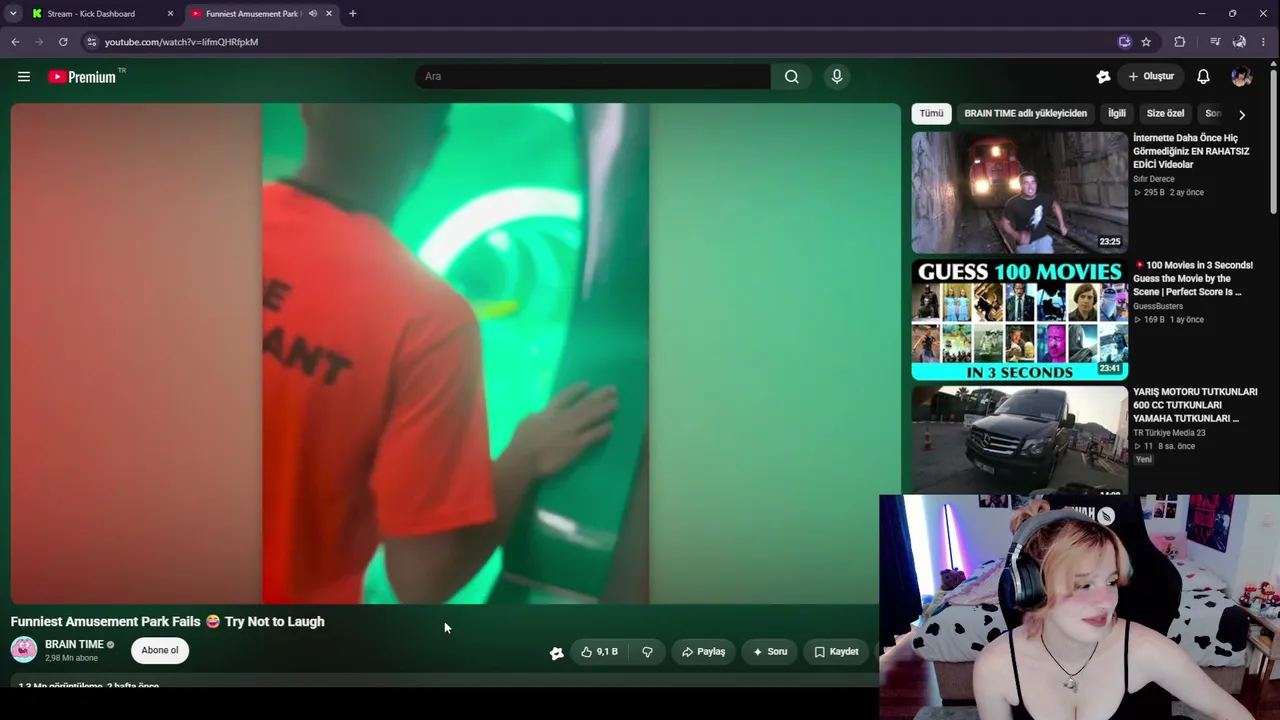1280x720 pixels.
Task: Click the Funniest Amusement Park Fails video title
Action: (x=168, y=622)
